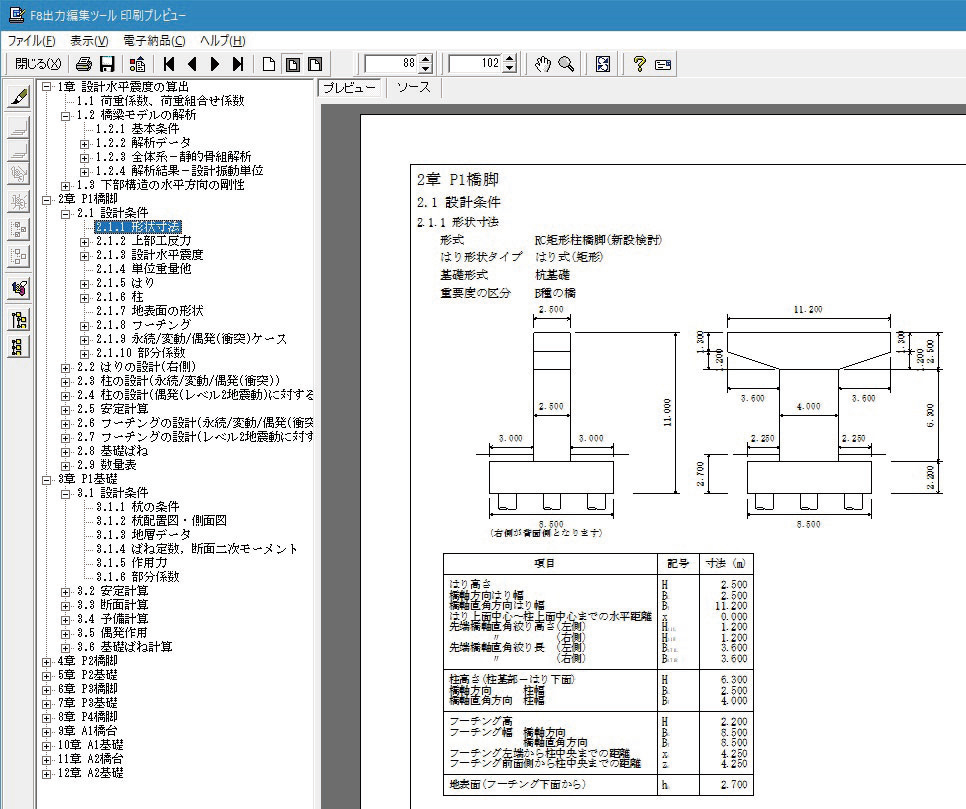
Task: Expand the 4章 P2橋脚 chapter
Action: pos(46,662)
